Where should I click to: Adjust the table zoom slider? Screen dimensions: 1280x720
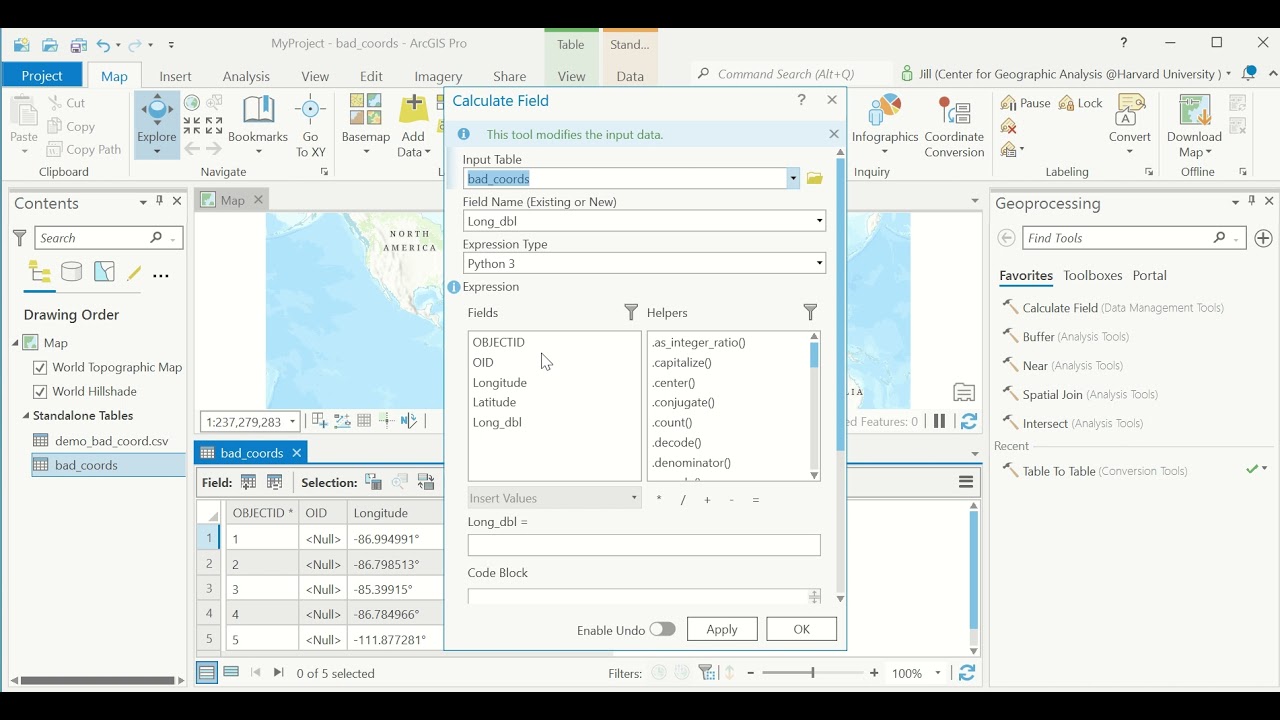pyautogui.click(x=812, y=673)
